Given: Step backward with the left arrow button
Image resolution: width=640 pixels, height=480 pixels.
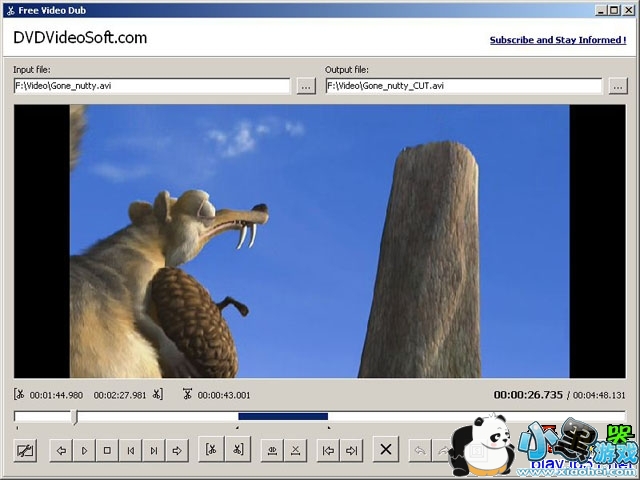Looking at the screenshot, I should 61,451.
